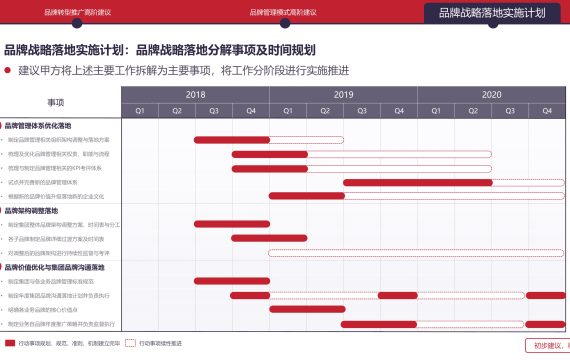Image resolution: width=570 pixels, height=360 pixels.
Task: Select the 品牌架构调整落地 section heading
Action: pos(31,211)
